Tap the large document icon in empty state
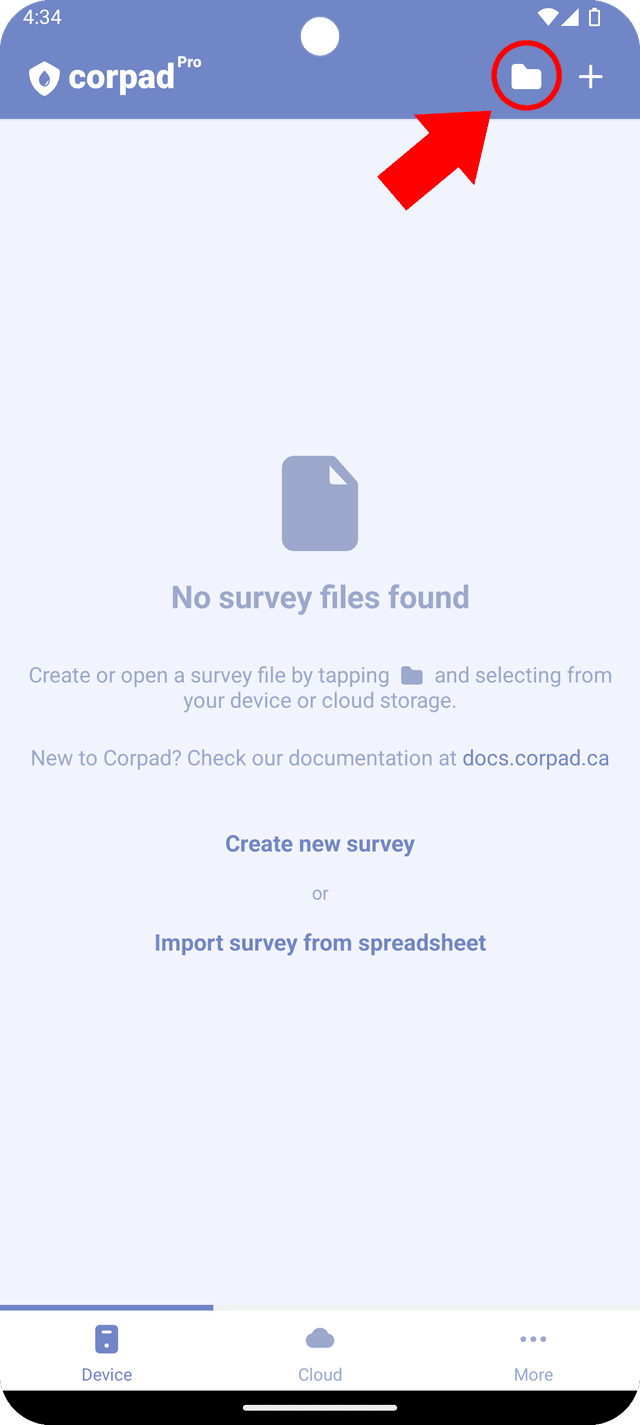 point(320,503)
